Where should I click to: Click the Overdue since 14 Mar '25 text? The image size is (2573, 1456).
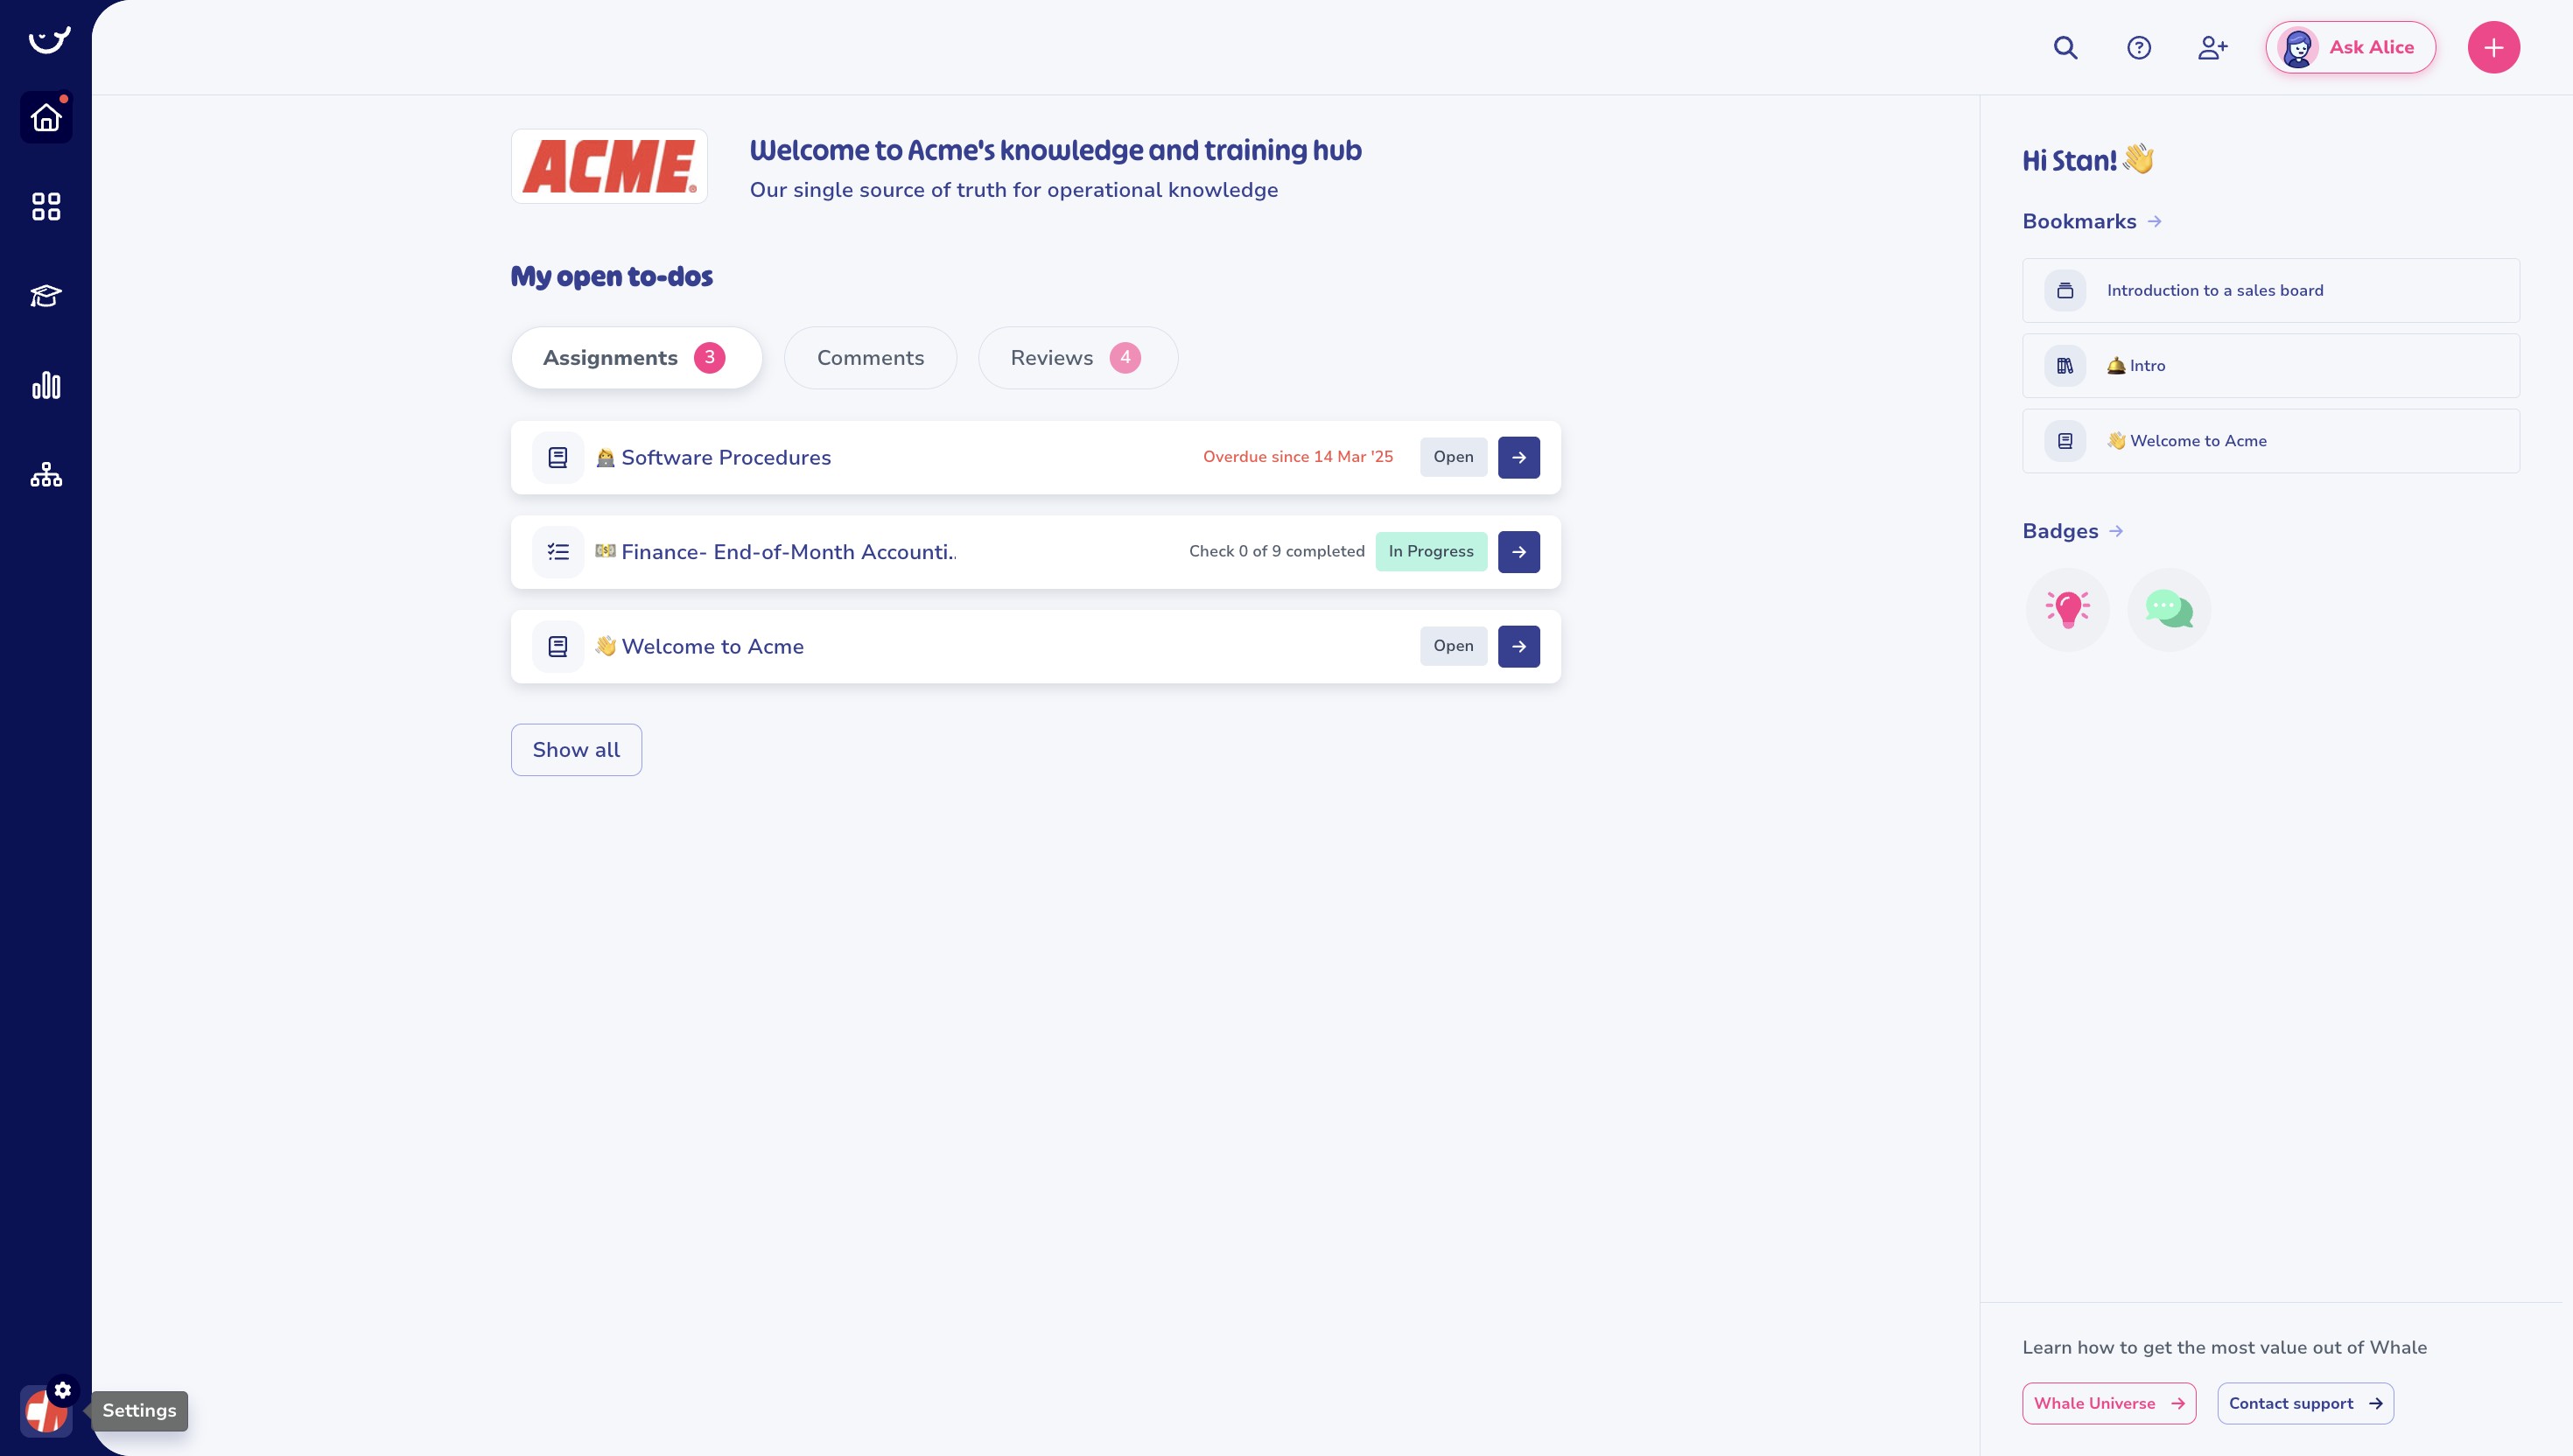click(x=1297, y=457)
